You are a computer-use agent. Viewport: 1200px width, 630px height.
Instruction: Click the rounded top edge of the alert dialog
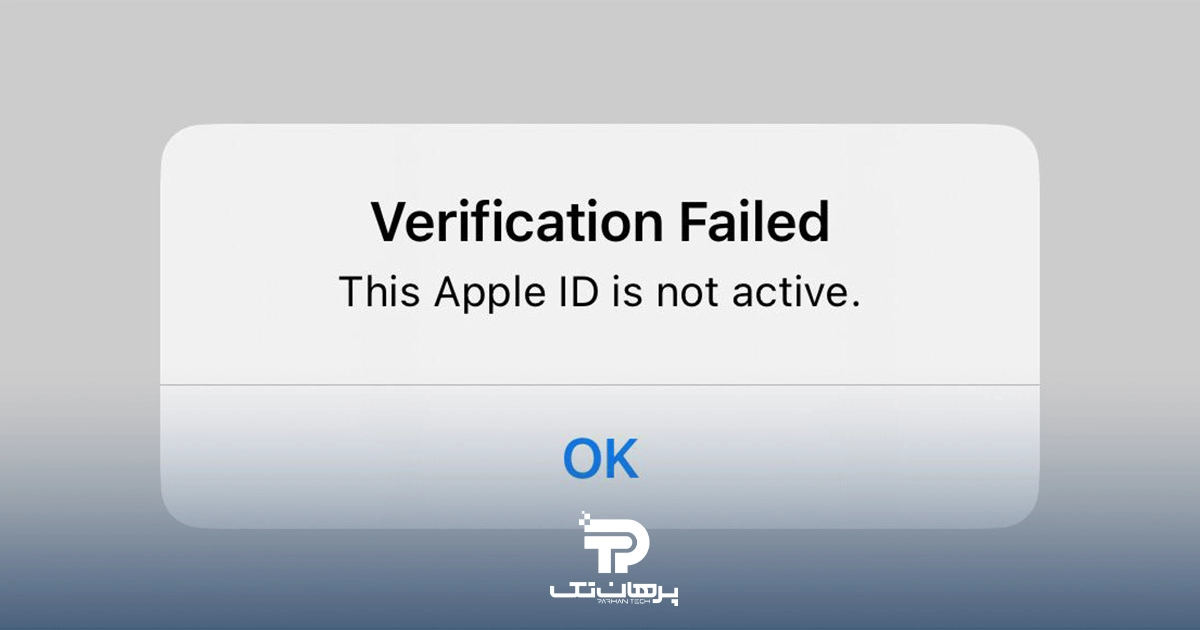tap(600, 125)
